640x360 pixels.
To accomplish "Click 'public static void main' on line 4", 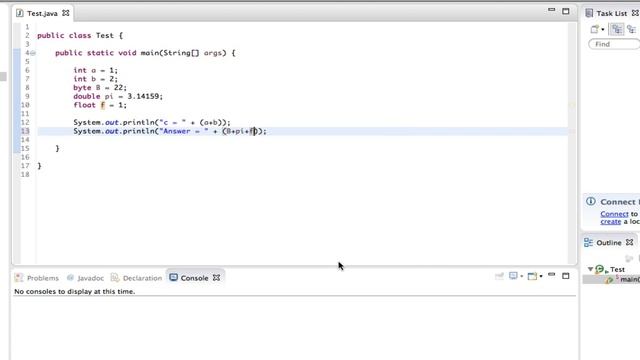I will tap(107, 53).
